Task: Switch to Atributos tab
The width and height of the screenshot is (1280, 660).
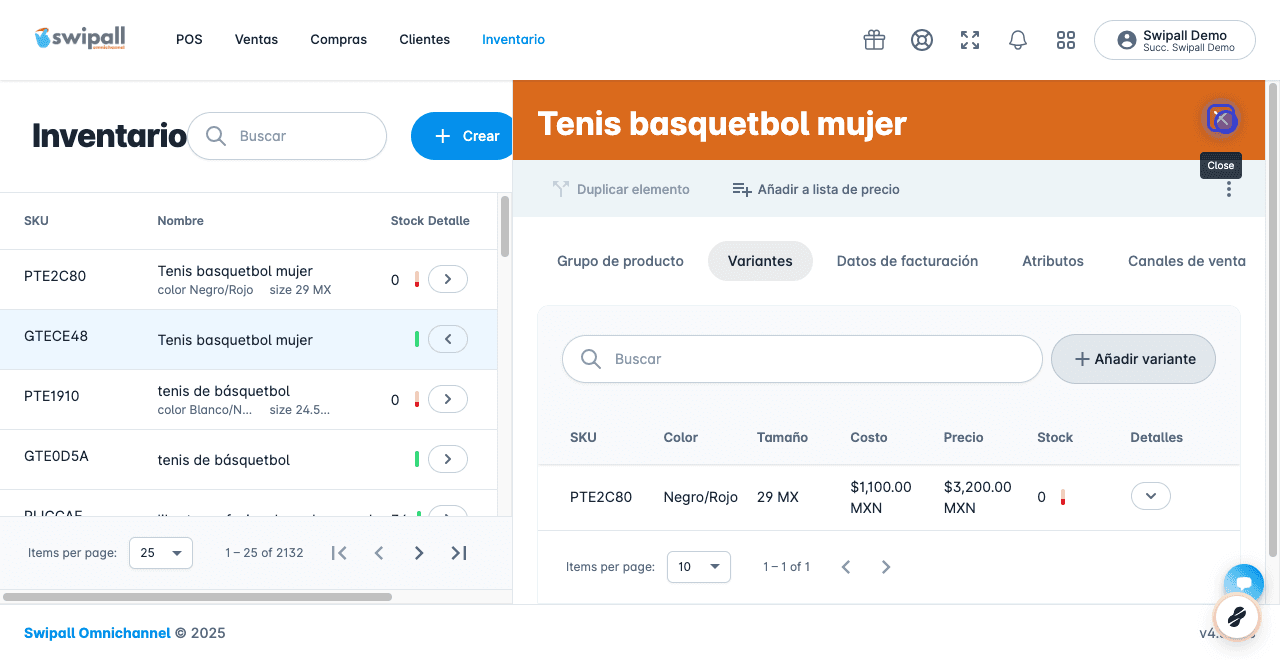Action: [1053, 261]
